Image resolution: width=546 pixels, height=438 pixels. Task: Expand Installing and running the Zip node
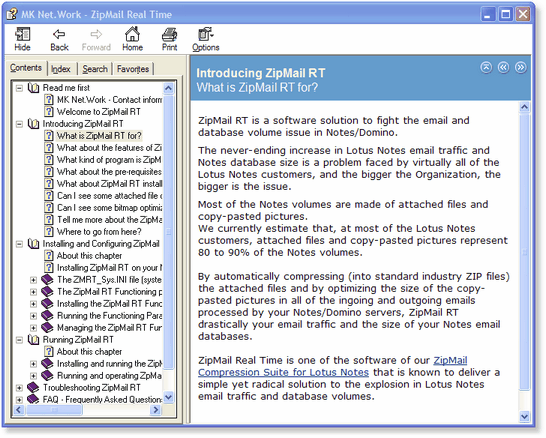tap(33, 364)
